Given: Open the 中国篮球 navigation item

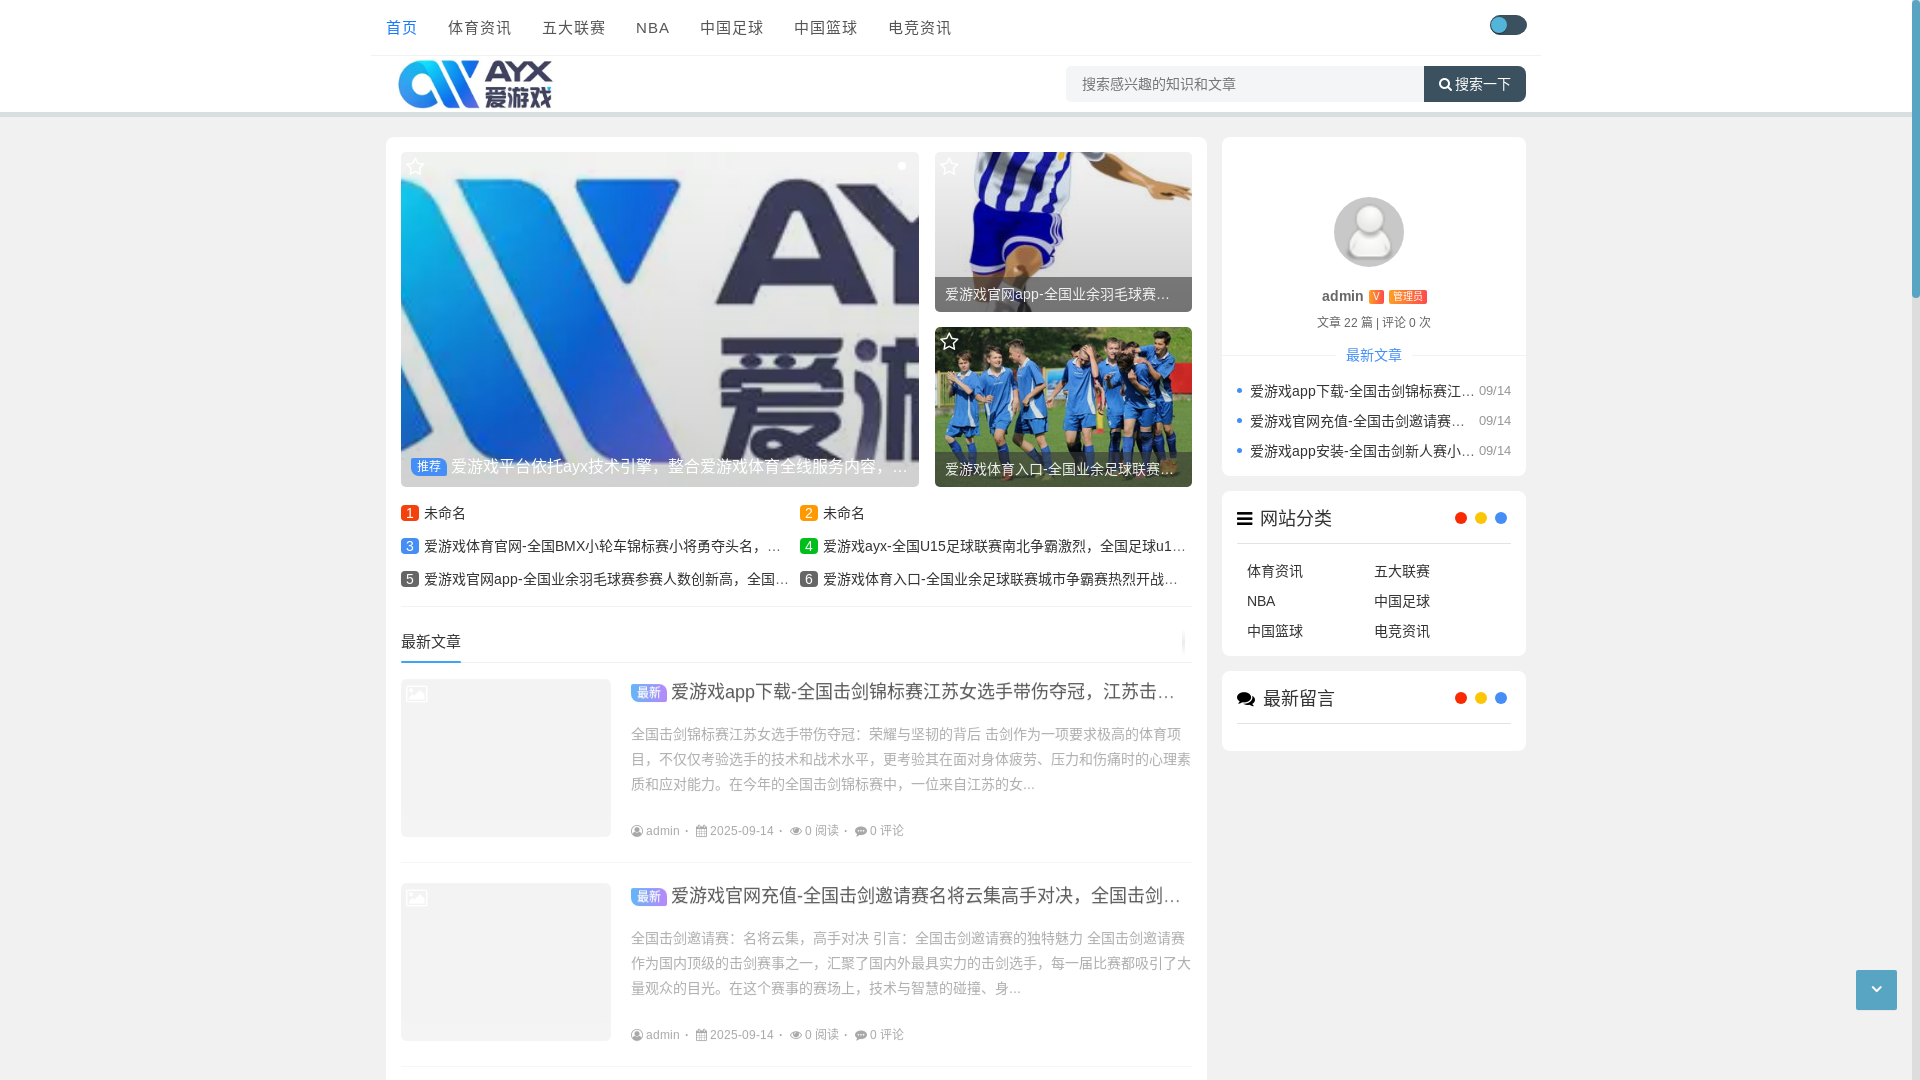Looking at the screenshot, I should [826, 28].
